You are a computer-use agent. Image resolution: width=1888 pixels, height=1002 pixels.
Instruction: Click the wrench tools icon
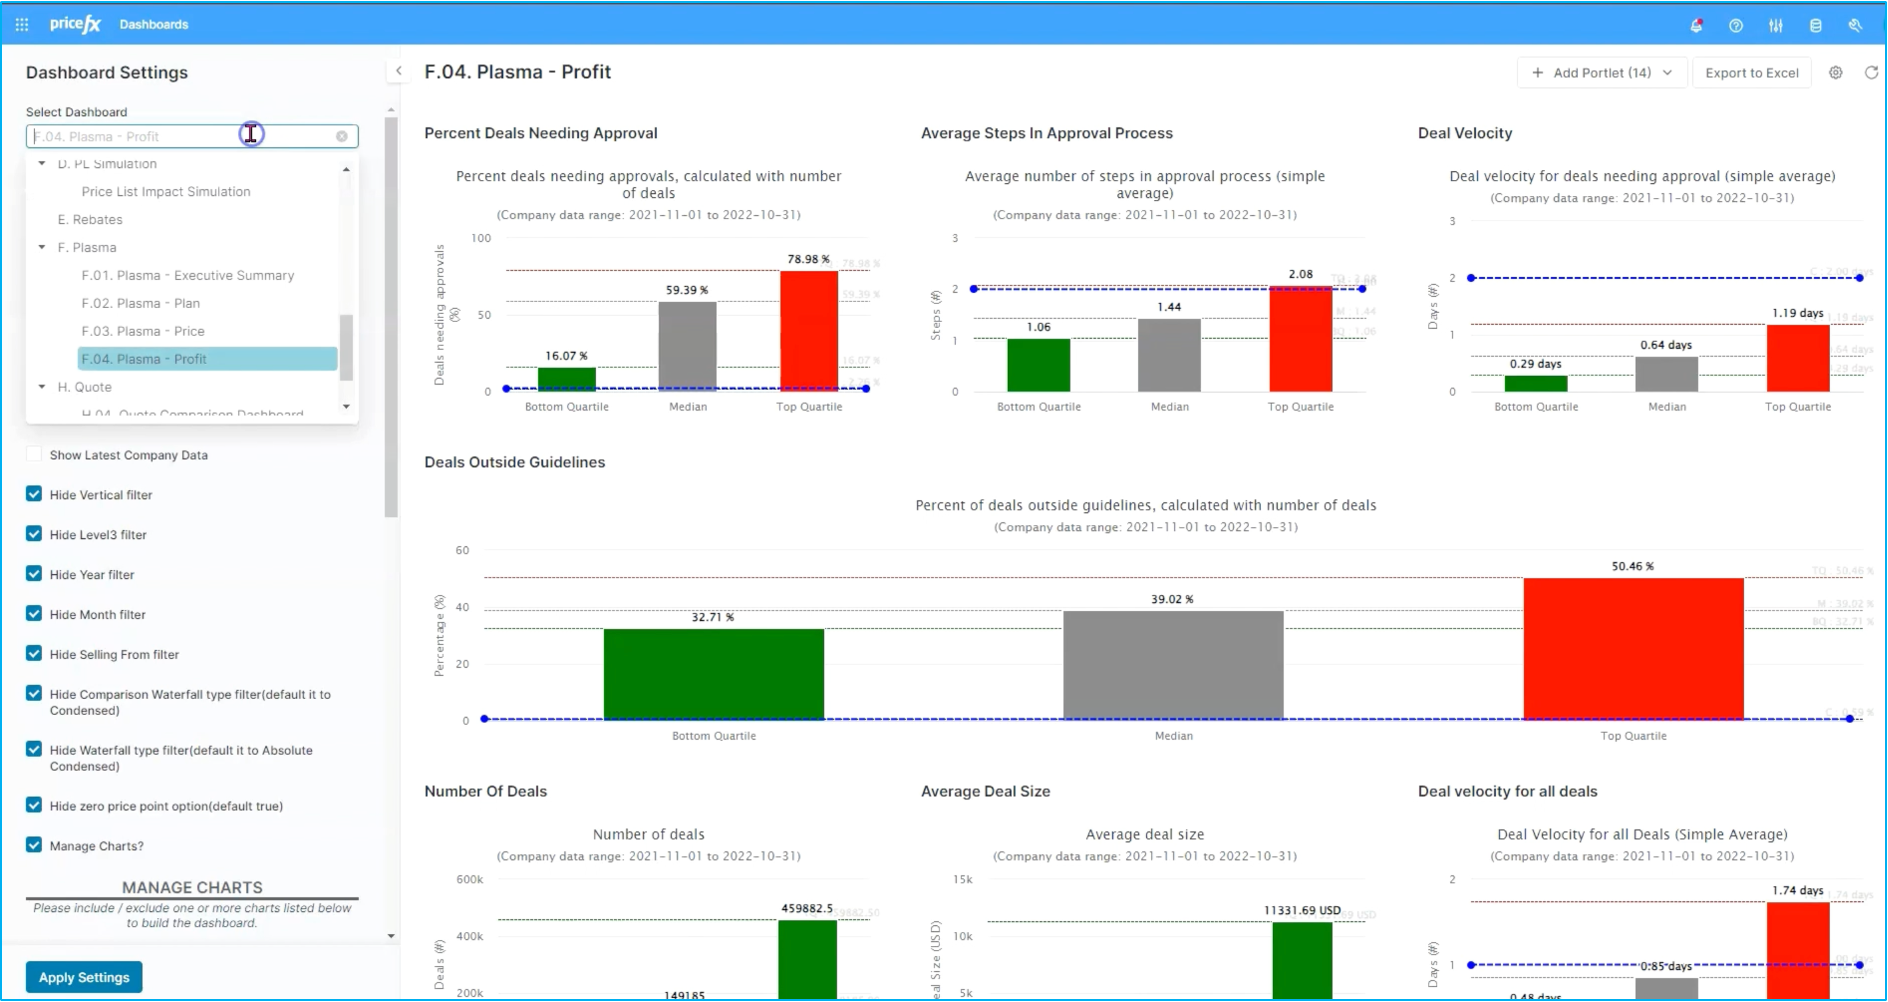tap(1855, 25)
